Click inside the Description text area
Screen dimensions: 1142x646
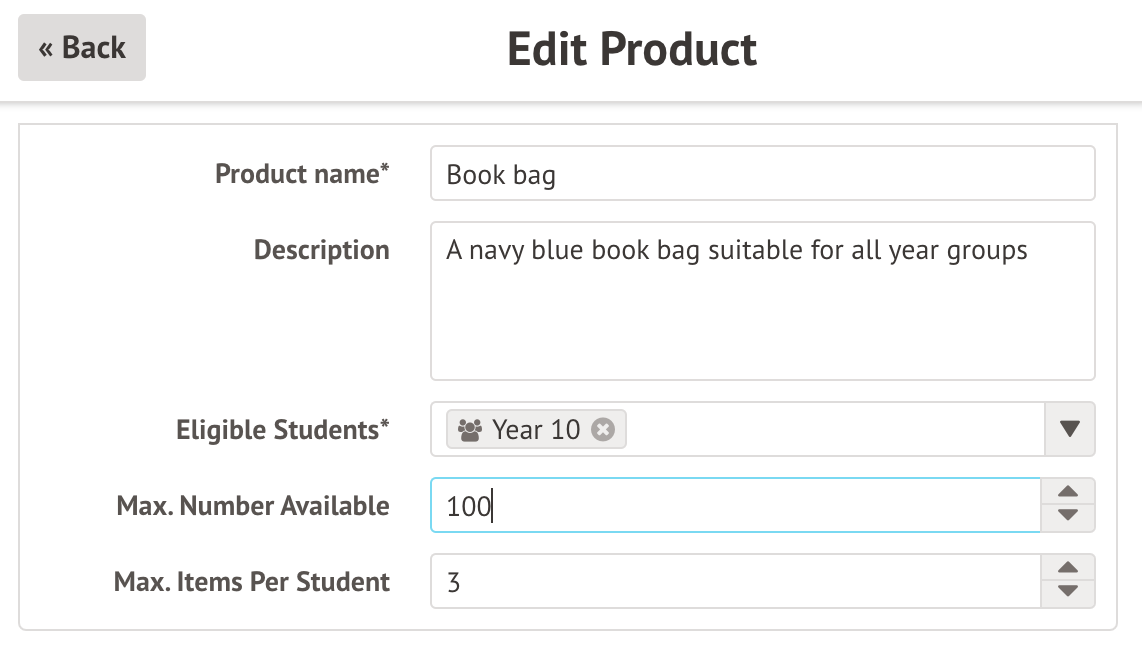762,310
